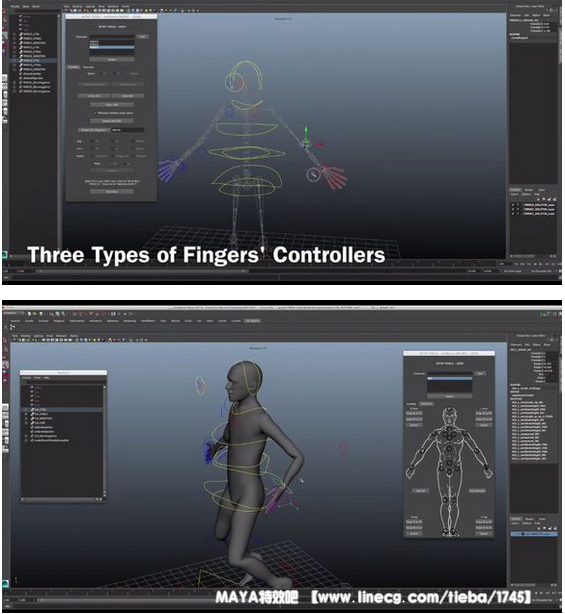This screenshot has width=565, height=614.
Task: Click create empty layer icon in lower layer editor
Action: click(549, 528)
